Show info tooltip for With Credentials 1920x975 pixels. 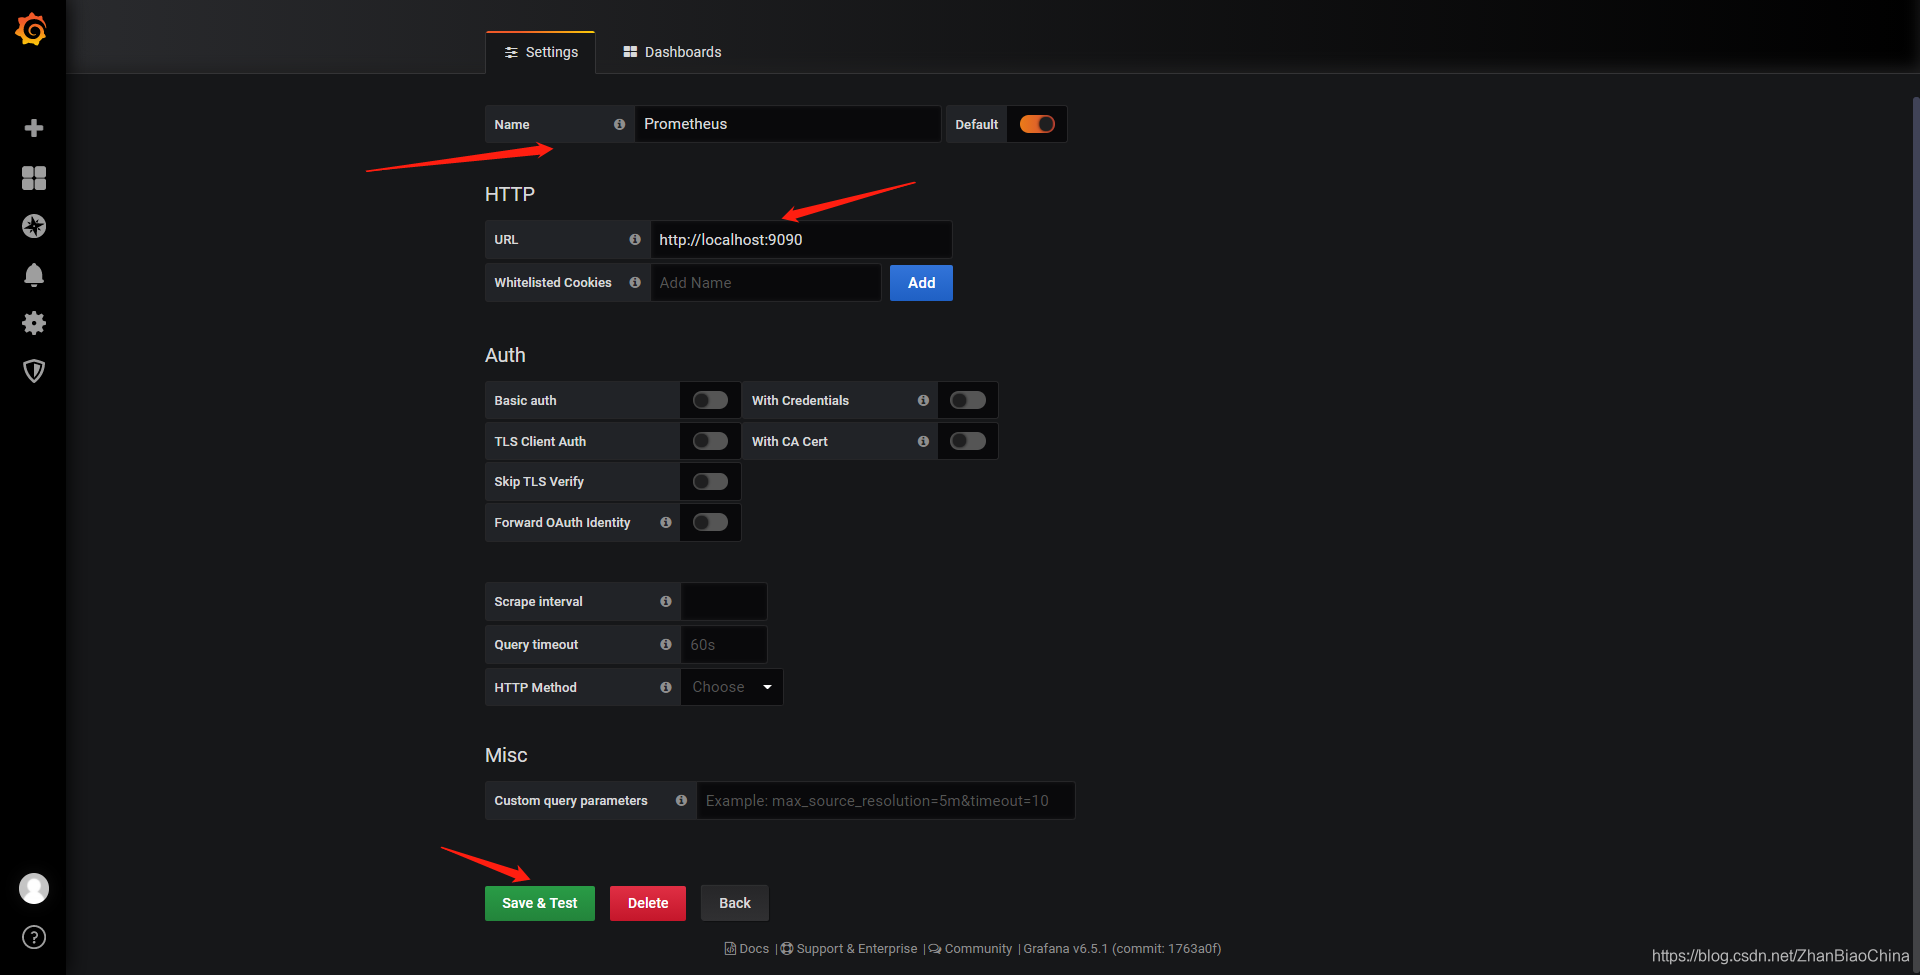click(x=923, y=400)
